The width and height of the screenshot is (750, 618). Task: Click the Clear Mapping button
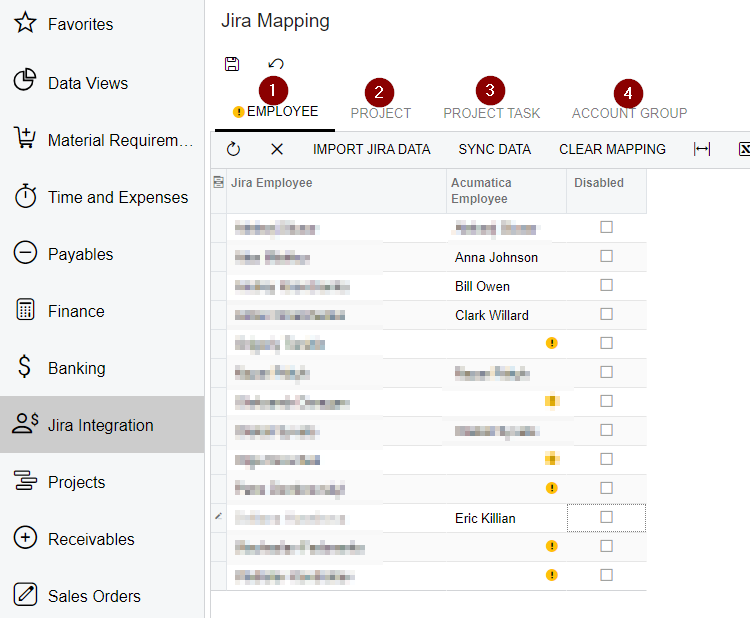click(x=612, y=149)
